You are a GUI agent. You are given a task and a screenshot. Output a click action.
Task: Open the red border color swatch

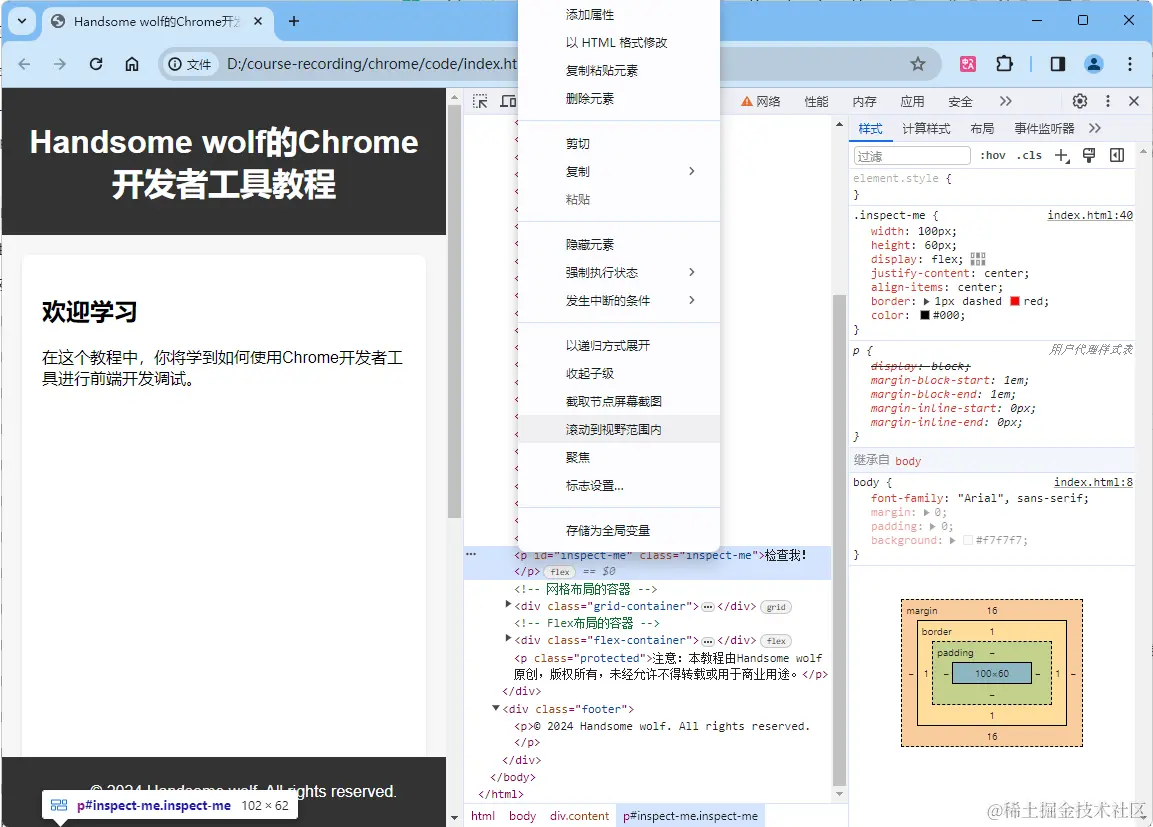coord(1015,301)
